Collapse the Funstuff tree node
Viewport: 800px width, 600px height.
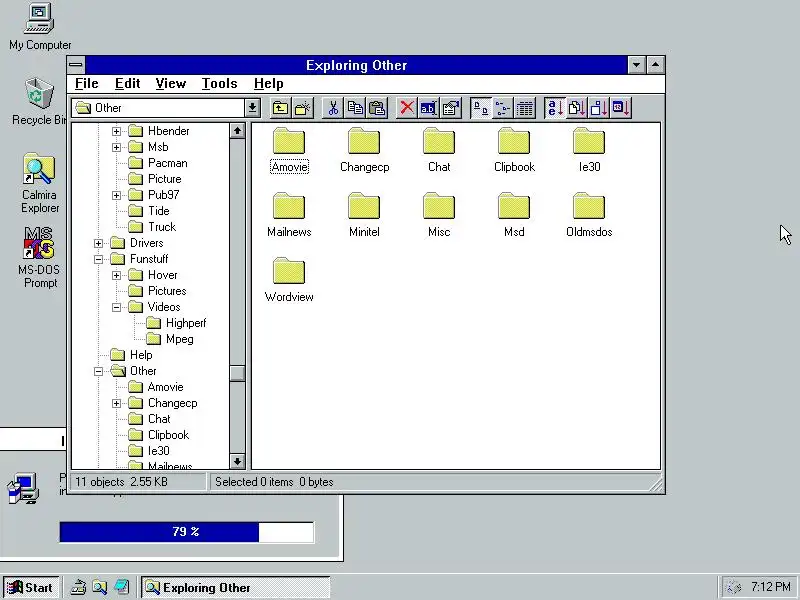pyautogui.click(x=98, y=259)
